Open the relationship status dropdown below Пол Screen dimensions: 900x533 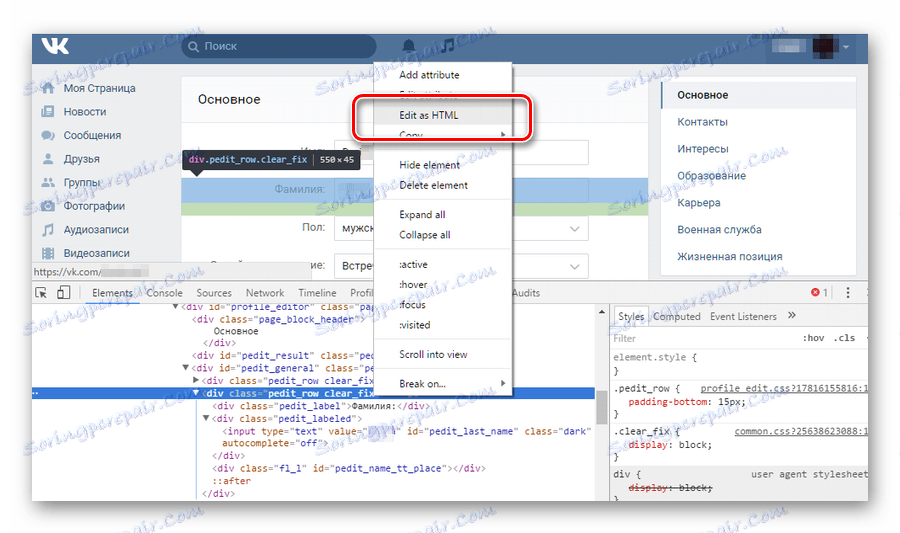click(x=461, y=266)
